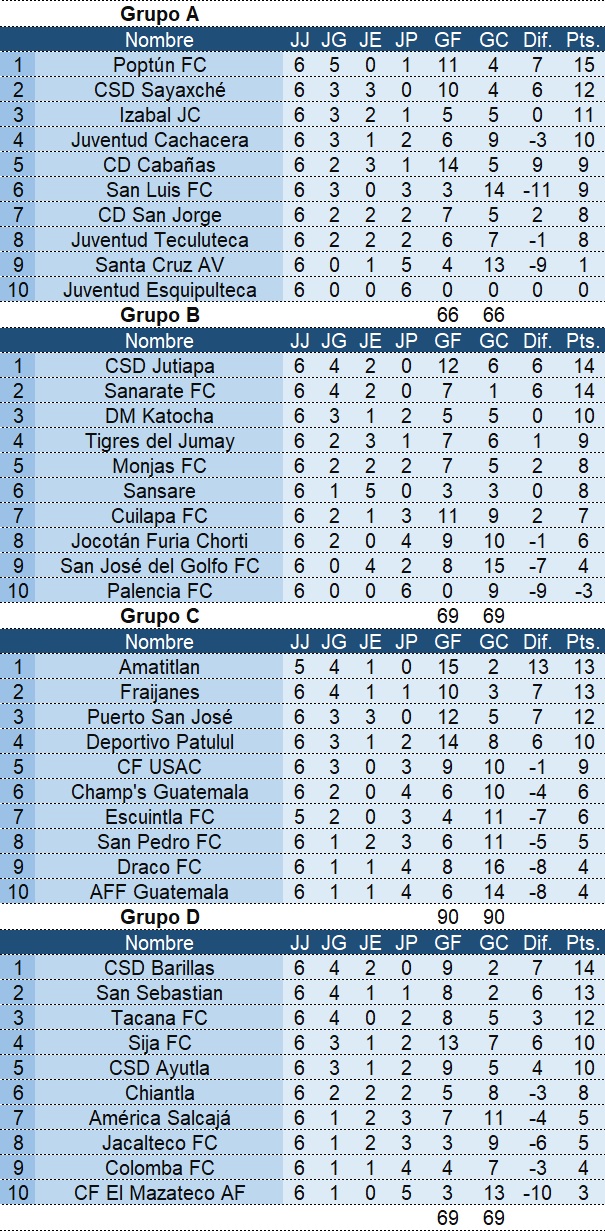Select the Juventud Cachacera cell
The image size is (605, 1231).
pos(159,140)
